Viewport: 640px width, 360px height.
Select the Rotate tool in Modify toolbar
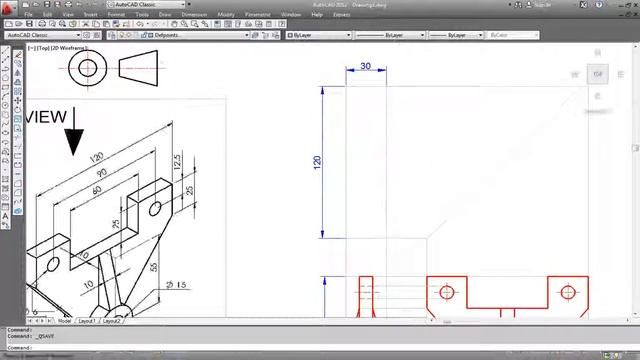tap(18, 110)
